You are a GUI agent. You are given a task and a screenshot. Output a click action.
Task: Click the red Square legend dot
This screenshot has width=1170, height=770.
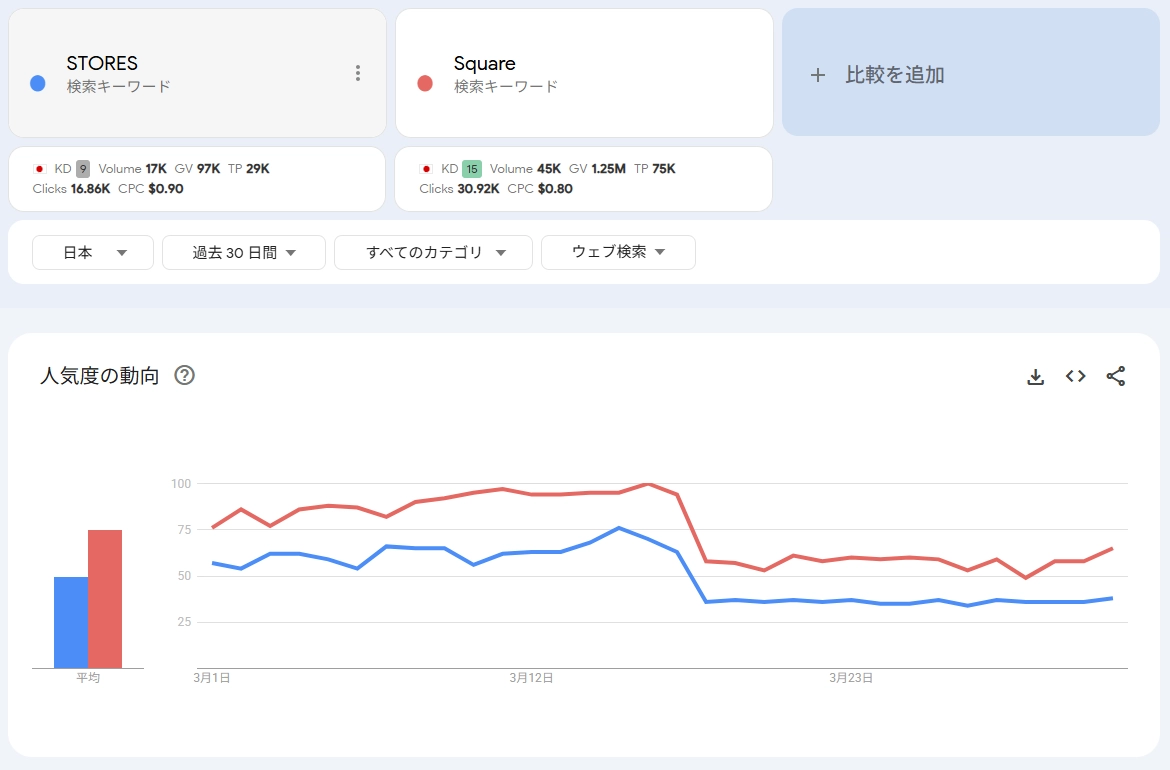click(424, 83)
